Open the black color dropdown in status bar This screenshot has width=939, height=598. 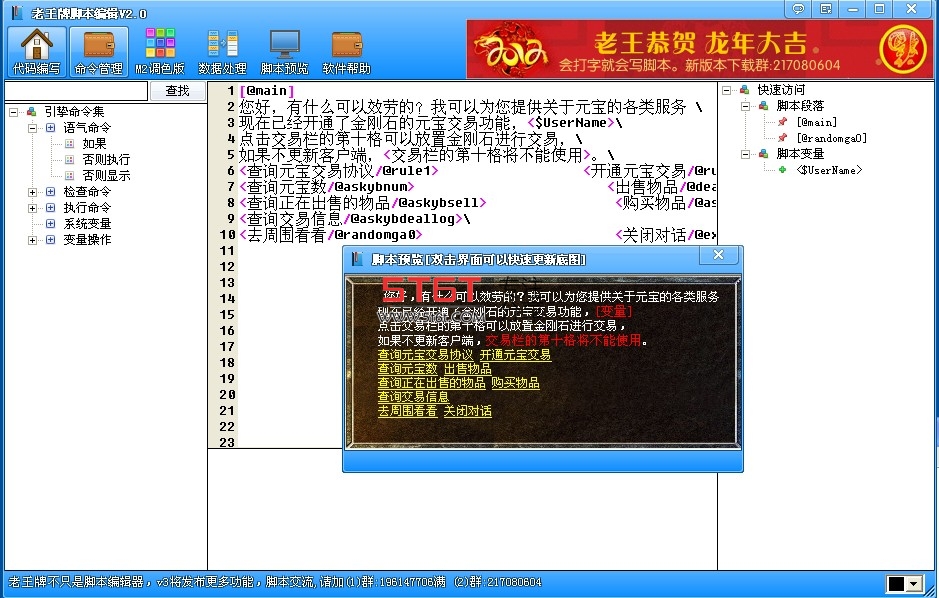pyautogui.click(x=904, y=584)
